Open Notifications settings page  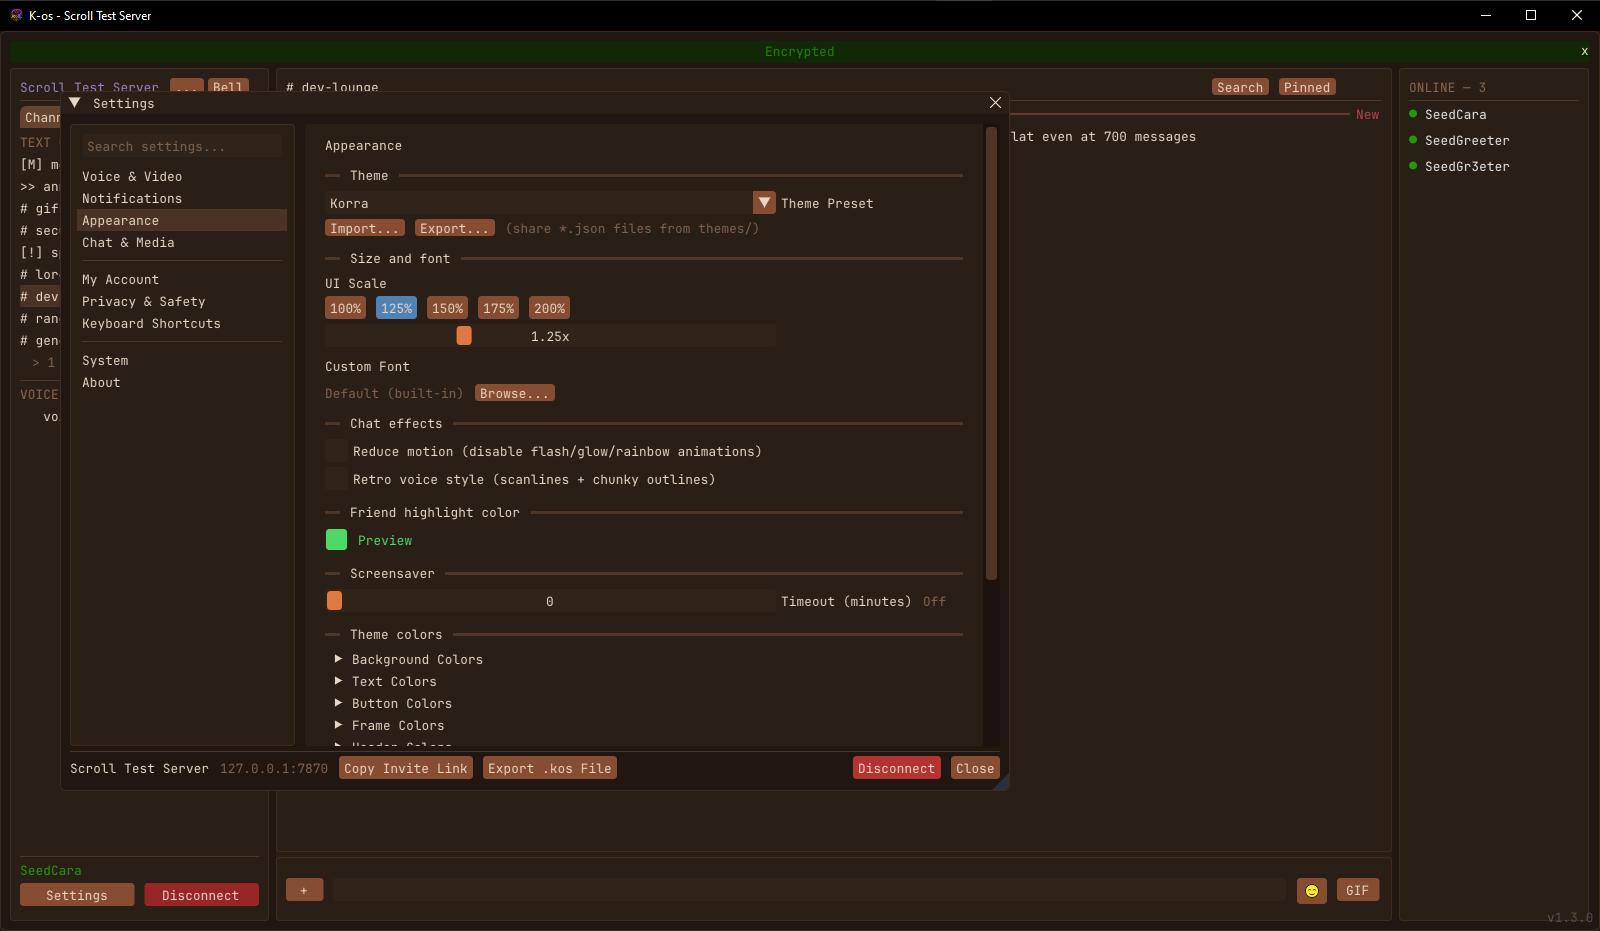click(x=182, y=198)
